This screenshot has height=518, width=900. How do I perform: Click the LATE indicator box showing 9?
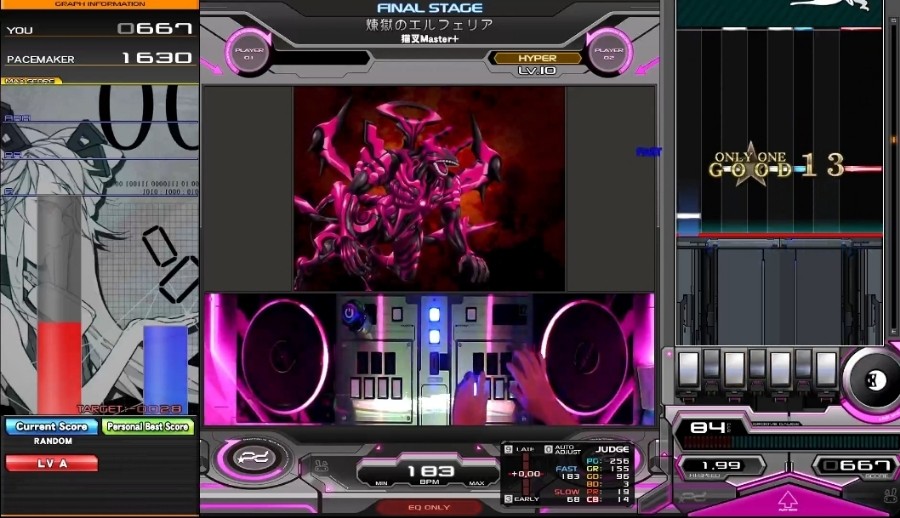[x=508, y=450]
